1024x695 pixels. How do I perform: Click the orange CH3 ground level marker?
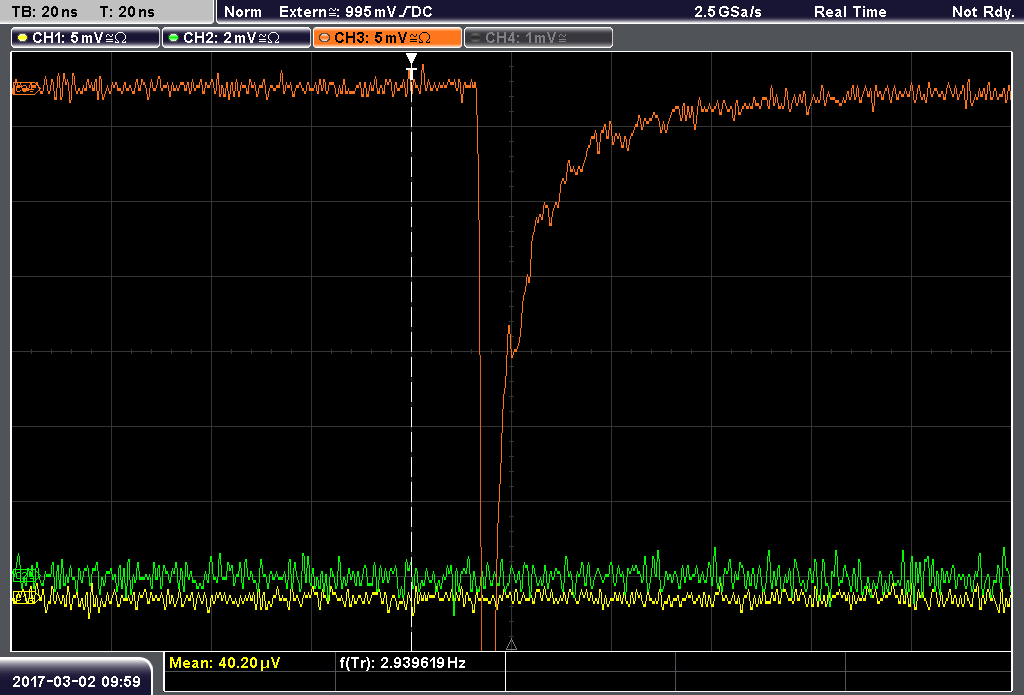(25, 88)
